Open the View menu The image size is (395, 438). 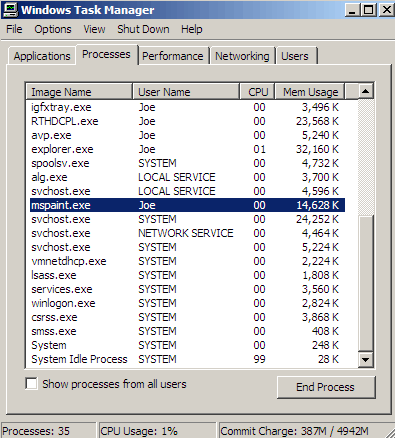(94, 29)
